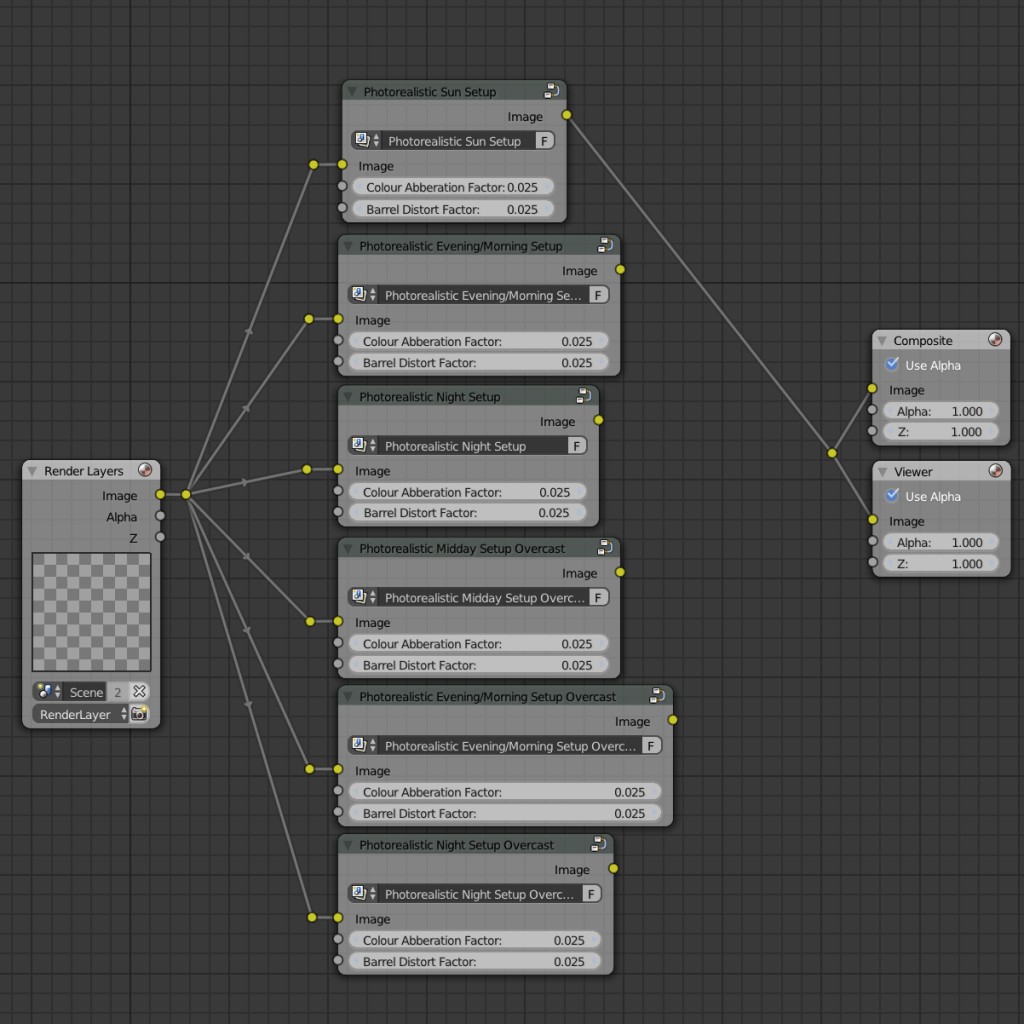Toggle fake user F on Photorealistic Evening/Morning Setup
Image resolution: width=1024 pixels, height=1024 pixels.
pos(598,295)
